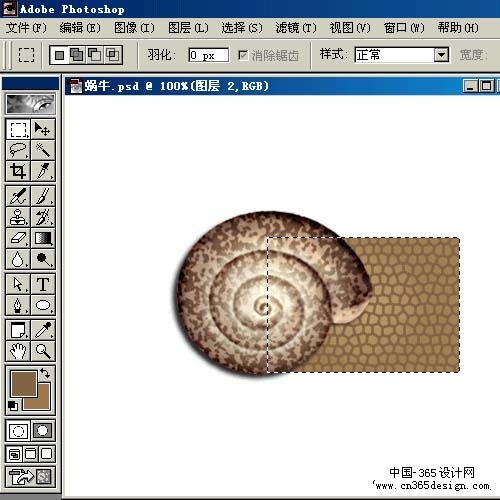The width and height of the screenshot is (500, 500).
Task: Expand the 样式 style dropdown
Action: tap(441, 55)
